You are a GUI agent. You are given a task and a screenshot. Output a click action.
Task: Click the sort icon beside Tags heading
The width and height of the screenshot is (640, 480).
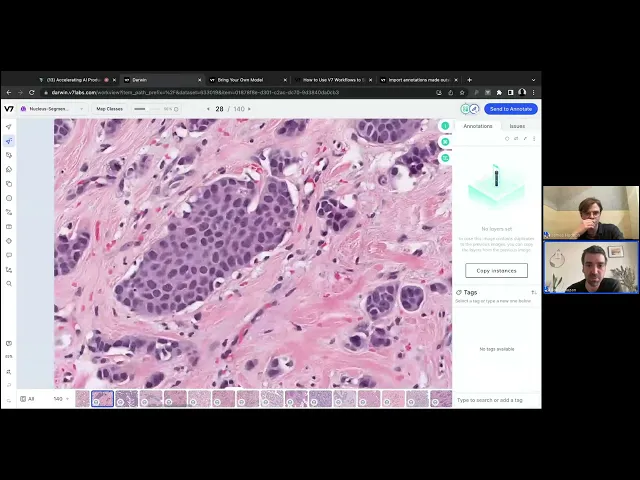534,292
